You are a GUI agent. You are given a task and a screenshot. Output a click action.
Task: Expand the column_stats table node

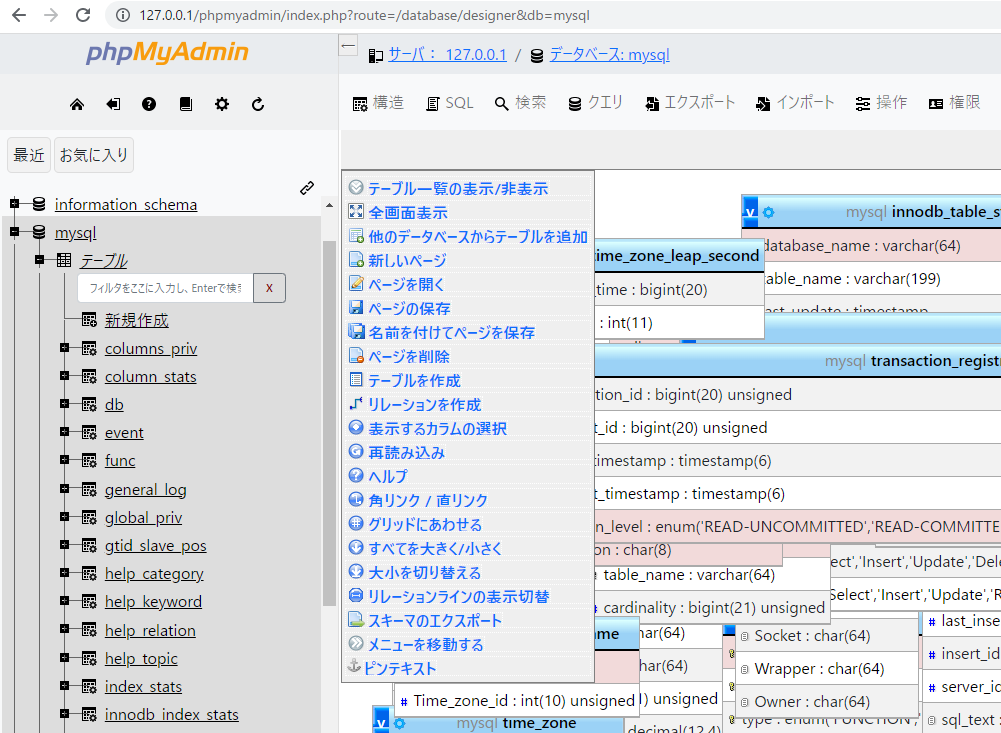64,376
